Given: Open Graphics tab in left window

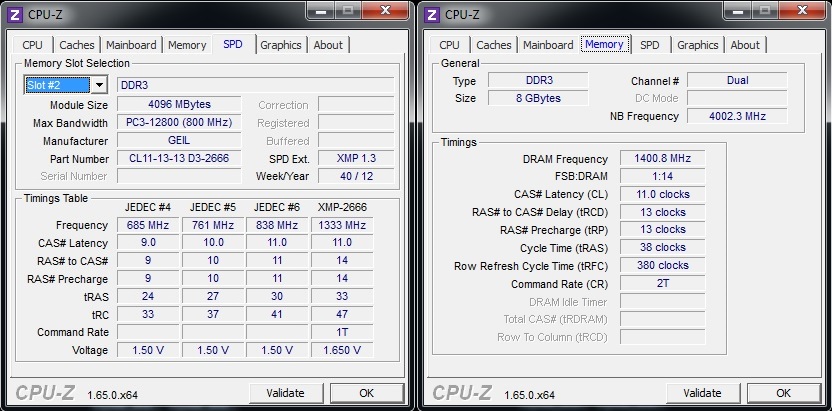Looking at the screenshot, I should [x=281, y=45].
